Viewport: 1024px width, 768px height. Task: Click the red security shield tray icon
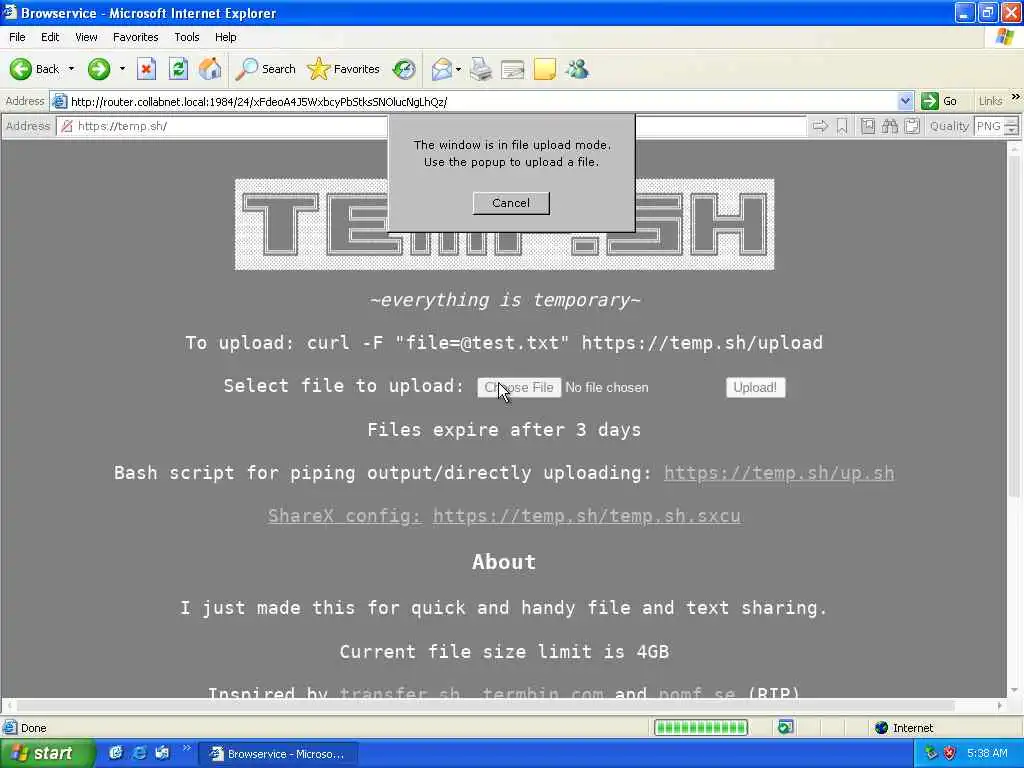click(950, 753)
